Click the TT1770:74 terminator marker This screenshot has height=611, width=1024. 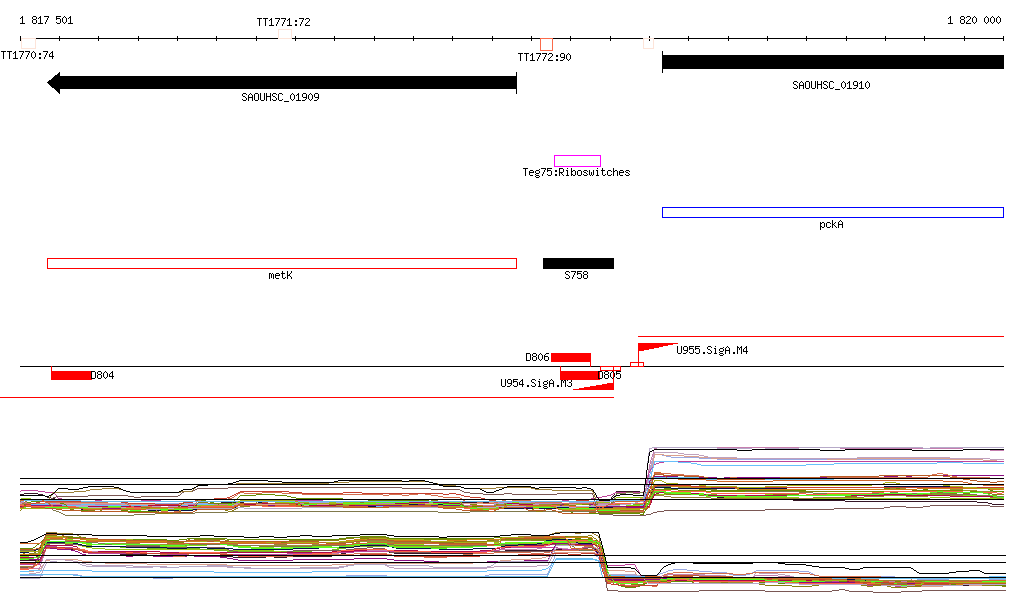[x=28, y=43]
